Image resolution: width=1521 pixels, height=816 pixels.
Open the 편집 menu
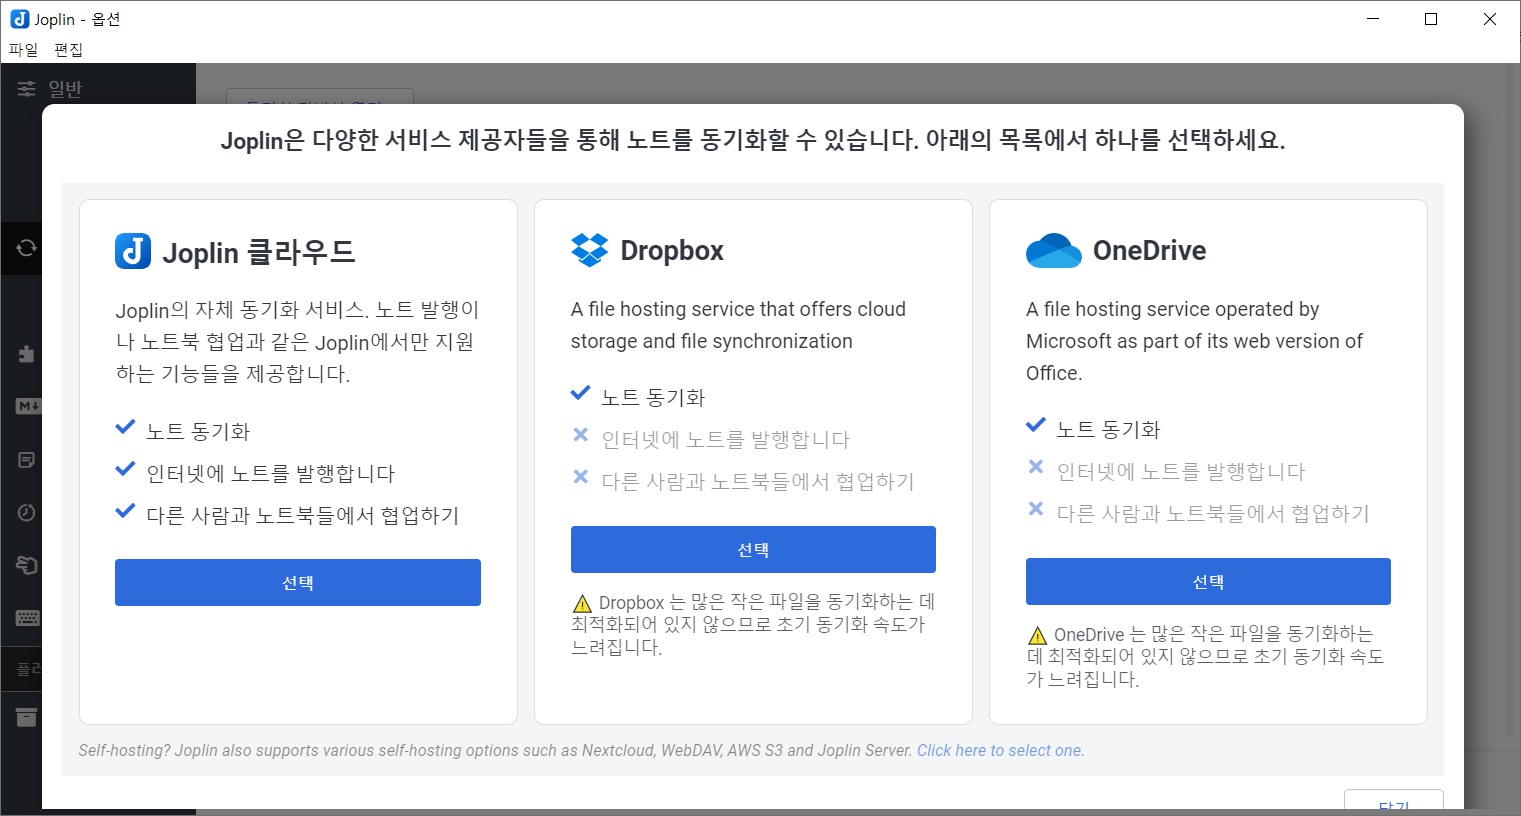coord(68,49)
